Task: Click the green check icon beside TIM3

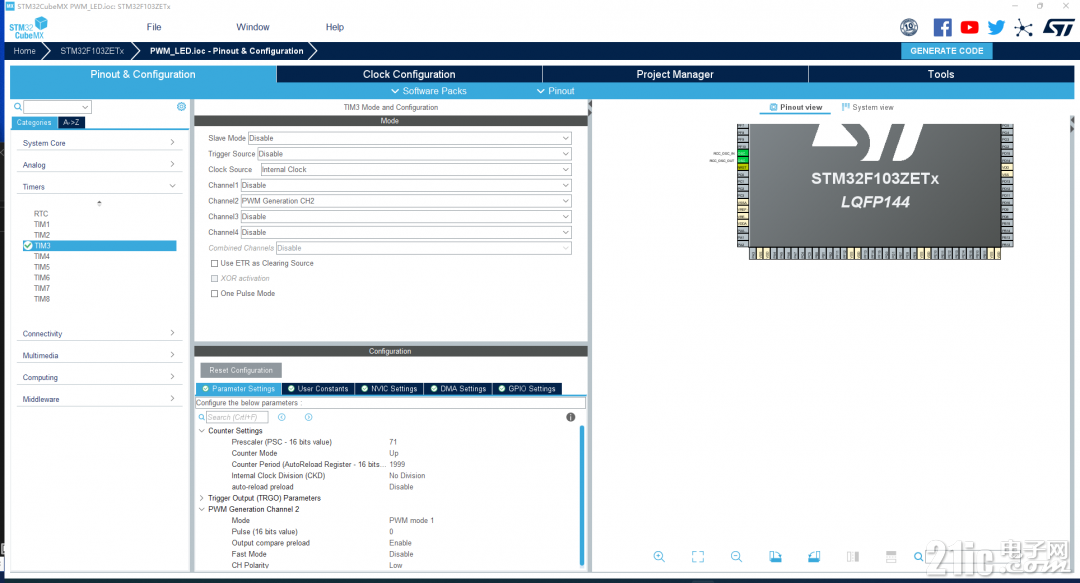Action: 28,245
